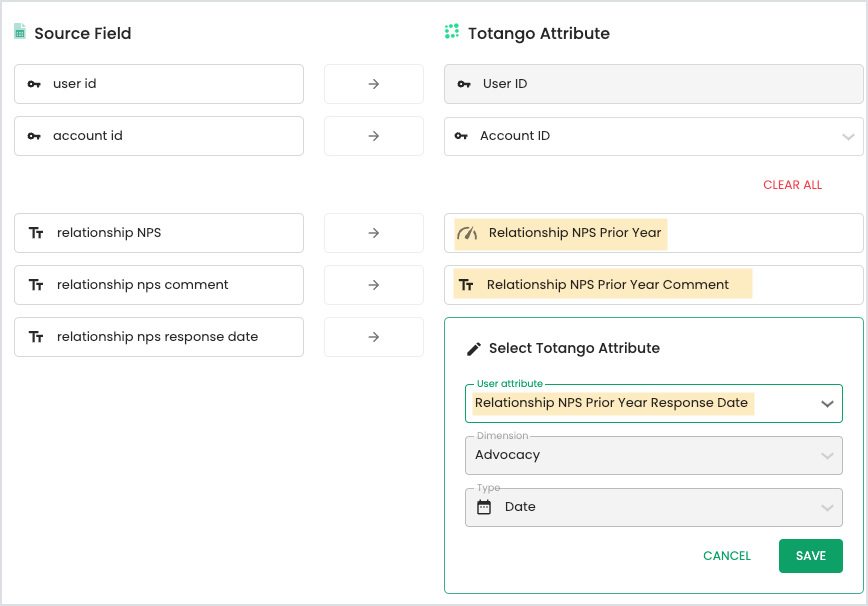Click the text-type icon beside relationship NPS

pos(36,233)
